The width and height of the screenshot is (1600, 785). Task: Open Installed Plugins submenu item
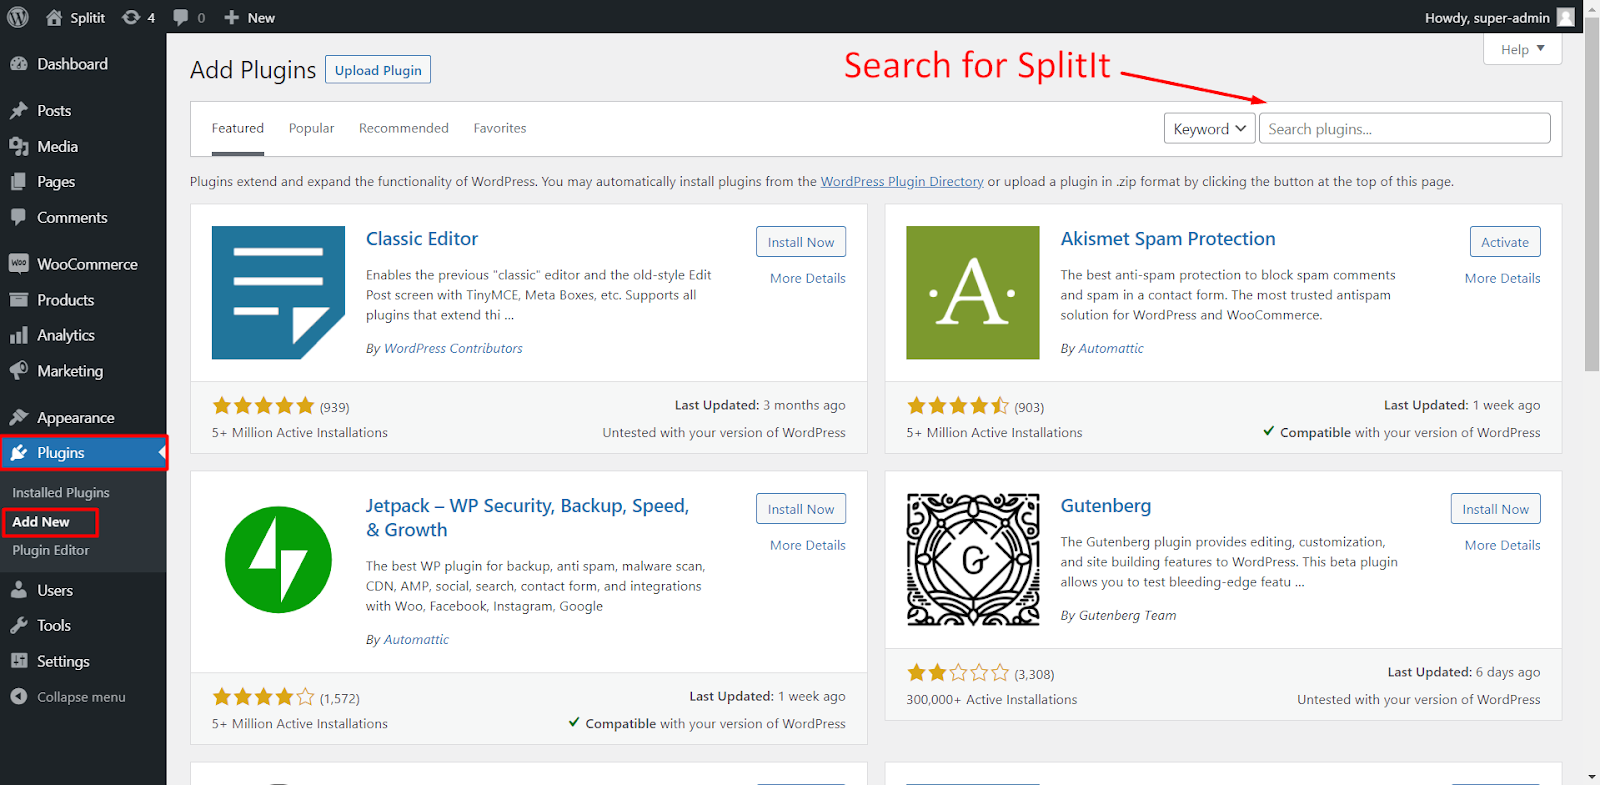coord(61,493)
